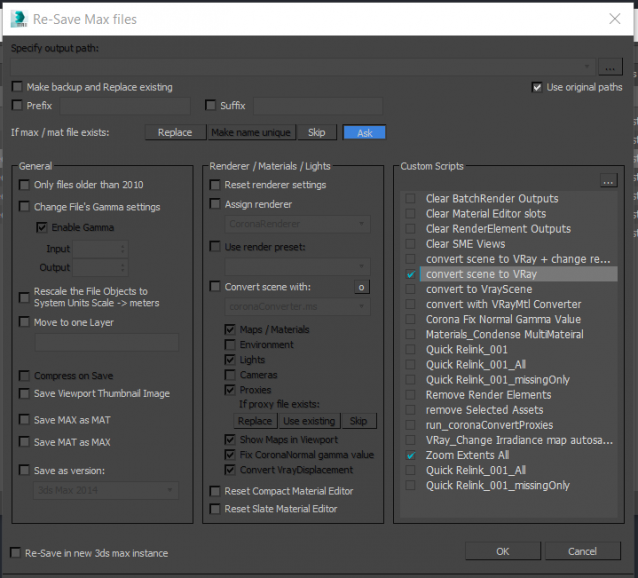Enable the Suffix checkbox
This screenshot has height=578, width=638.
pos(211,105)
